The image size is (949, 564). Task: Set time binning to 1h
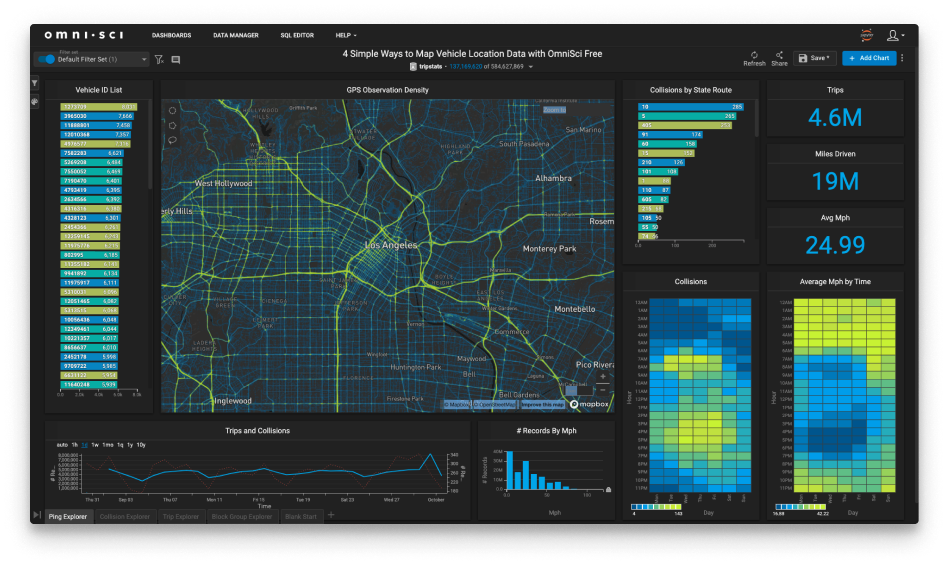74,445
